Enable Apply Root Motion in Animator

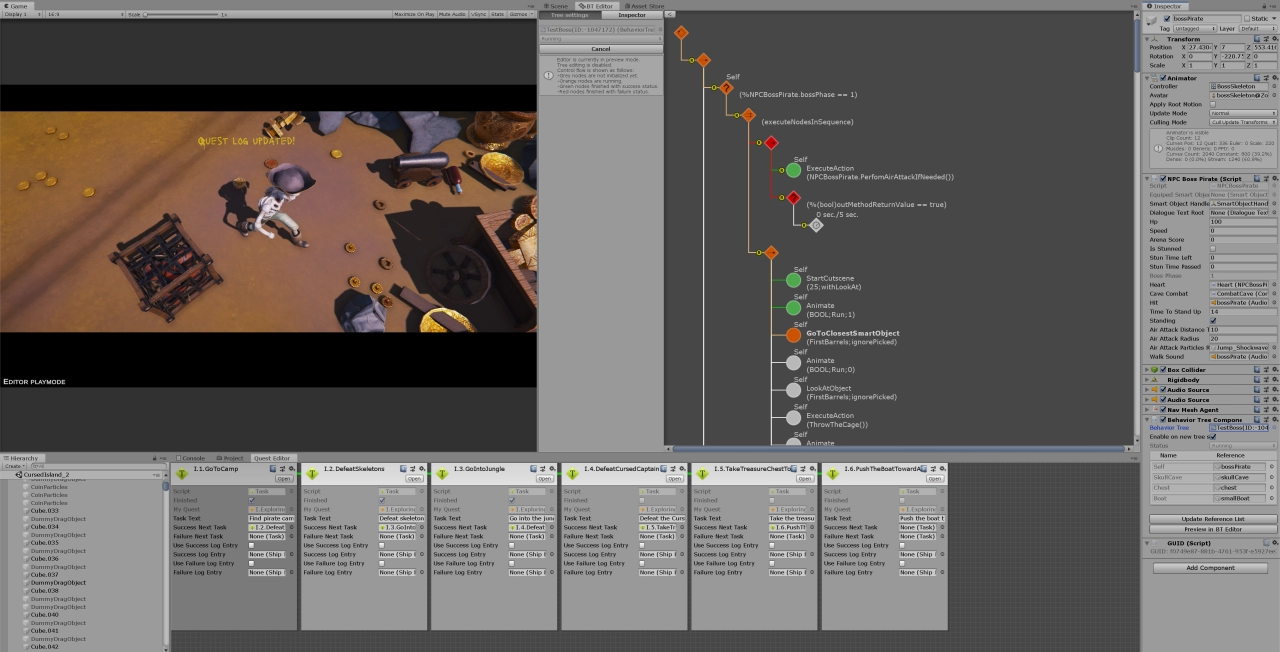click(1214, 104)
